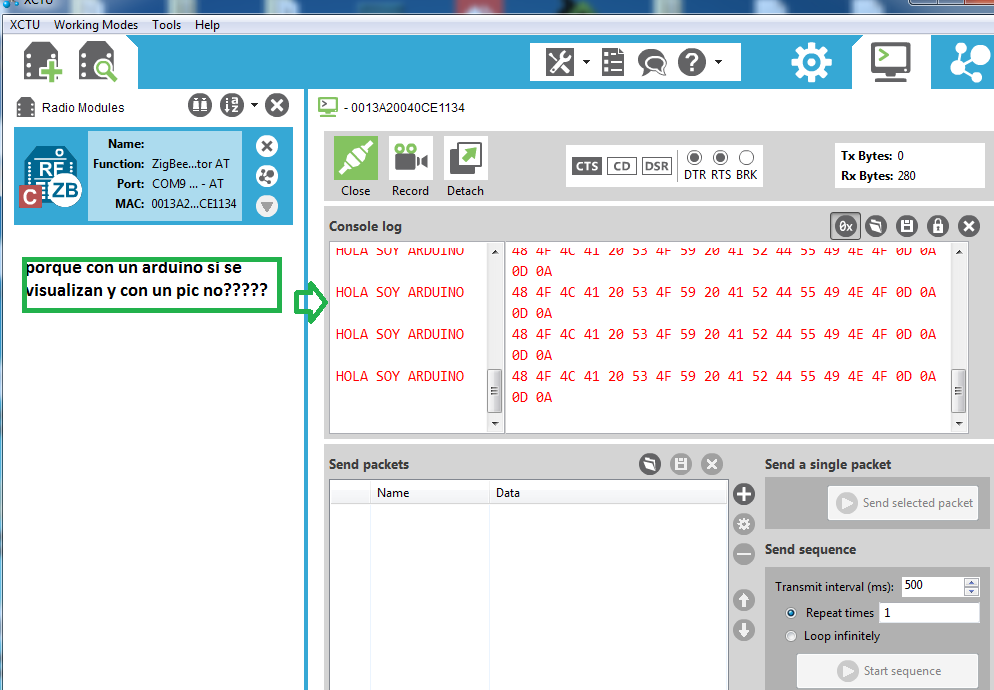Click the a-z sort modules icon
Viewport: 994px width, 690px height.
click(232, 105)
